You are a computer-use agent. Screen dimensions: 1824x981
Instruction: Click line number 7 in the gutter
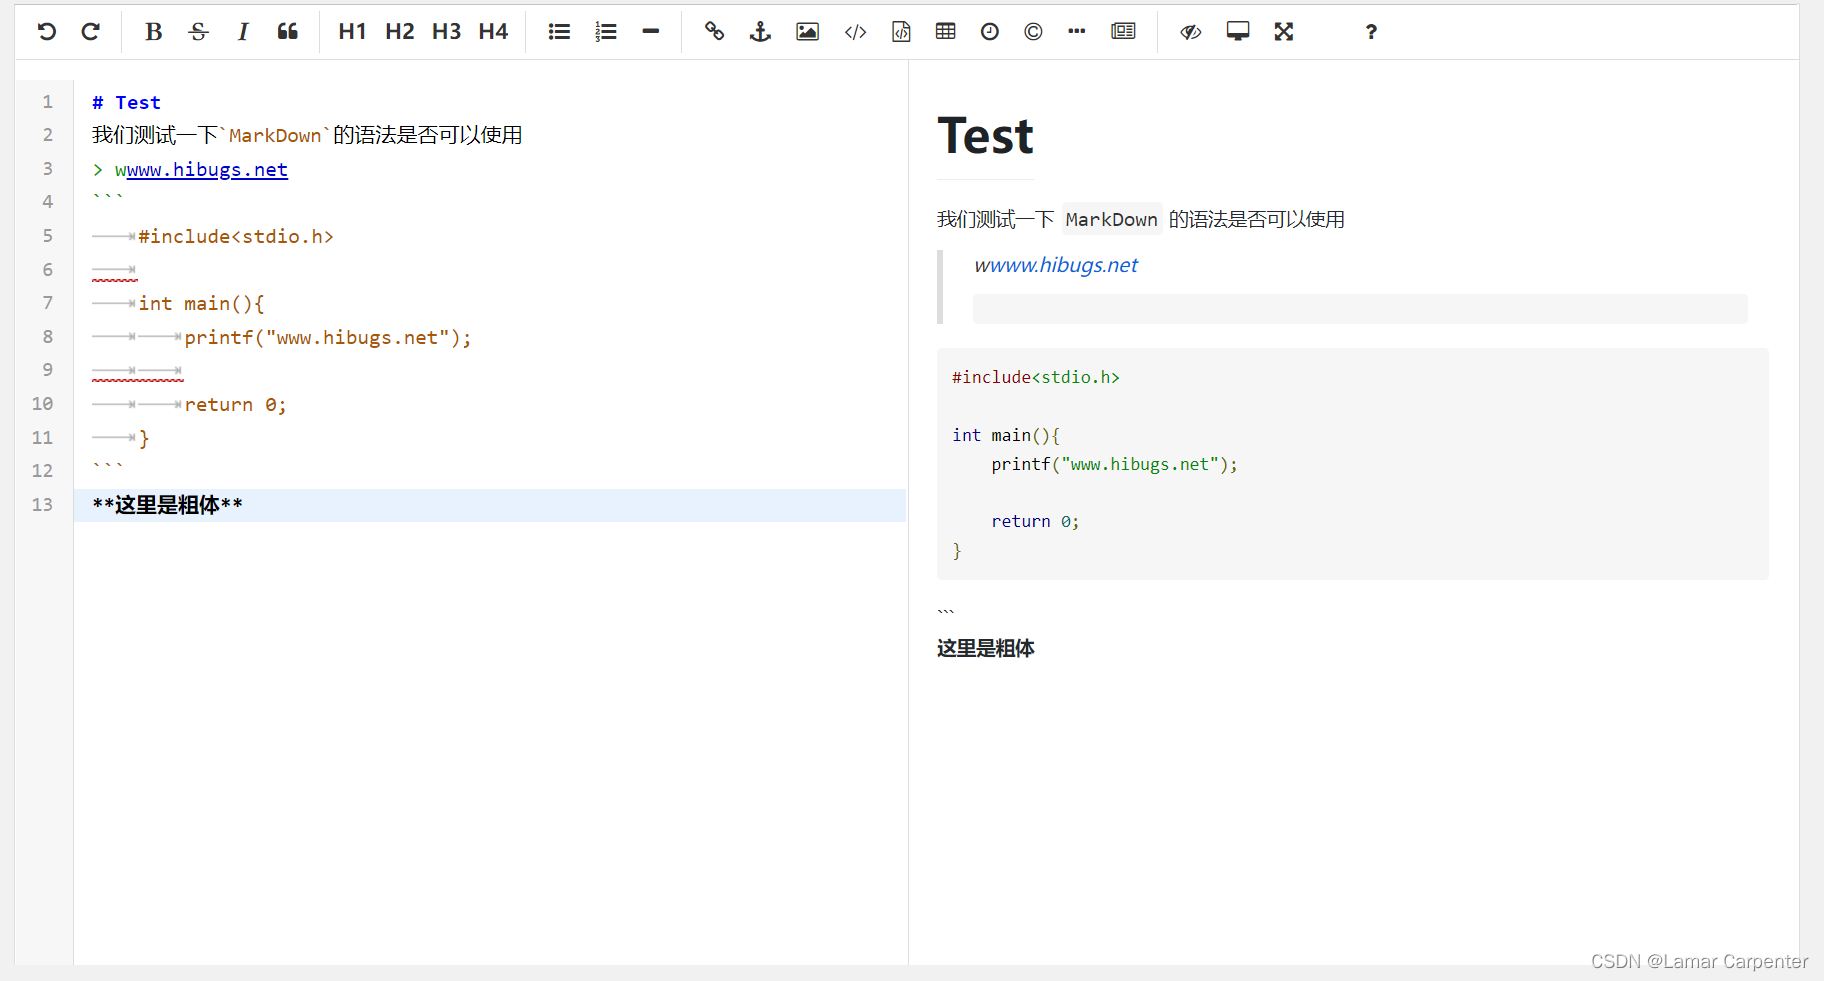click(47, 303)
